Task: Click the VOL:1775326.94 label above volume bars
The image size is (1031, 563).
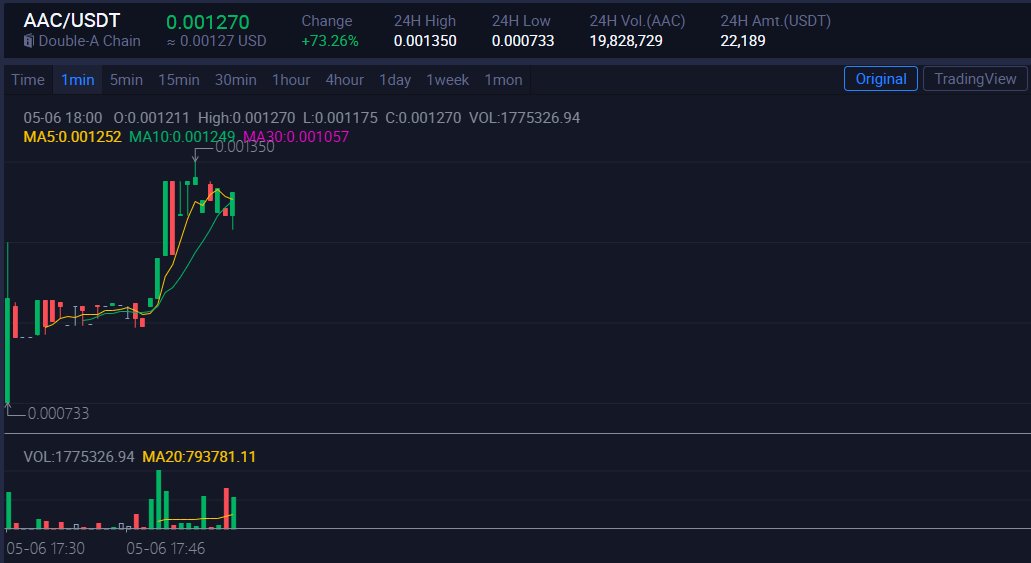Action: tap(79, 456)
